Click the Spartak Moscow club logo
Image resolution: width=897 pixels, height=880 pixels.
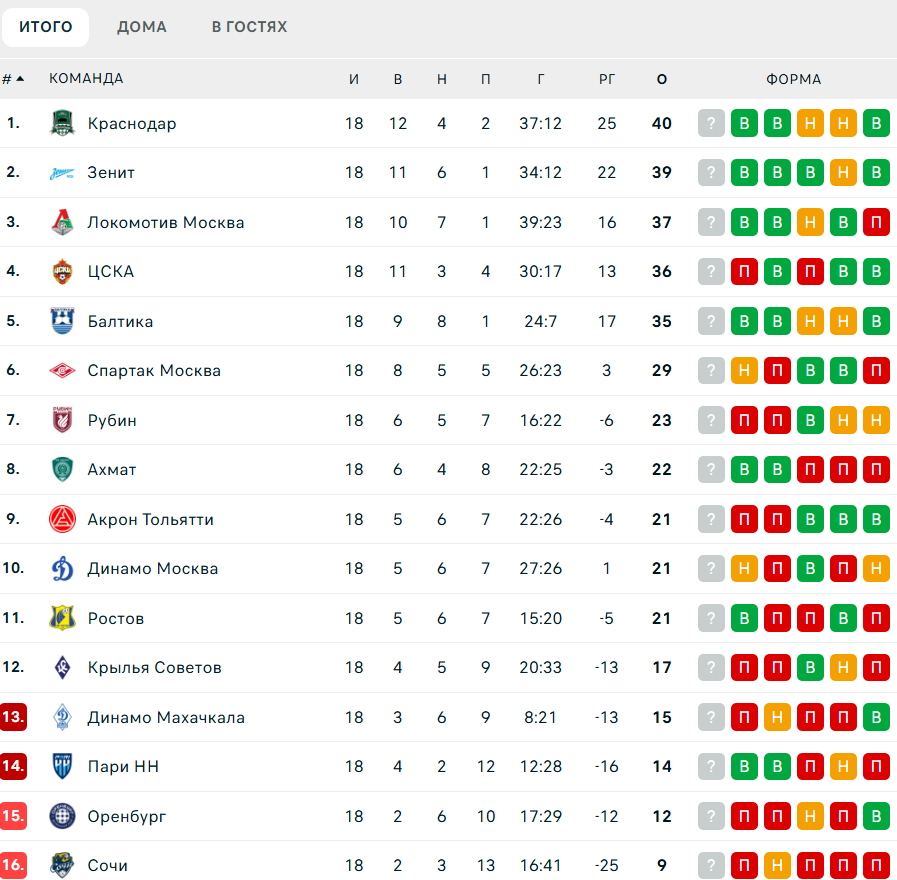(62, 371)
